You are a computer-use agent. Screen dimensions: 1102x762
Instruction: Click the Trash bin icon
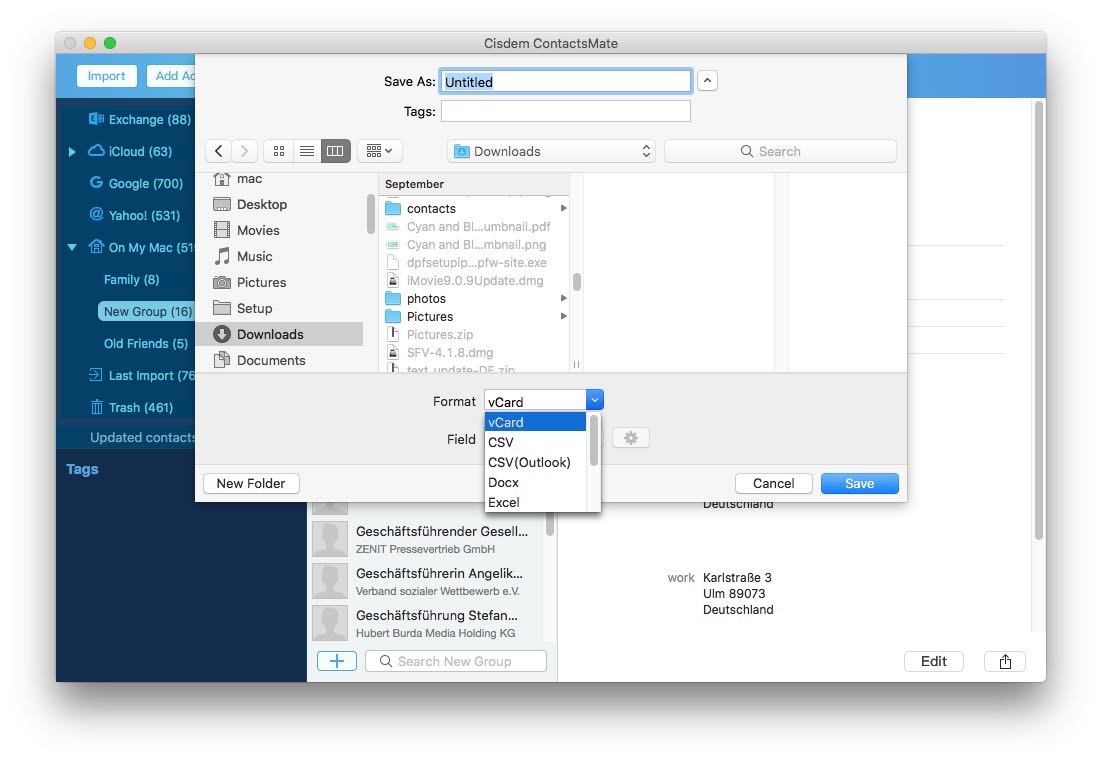click(96, 407)
